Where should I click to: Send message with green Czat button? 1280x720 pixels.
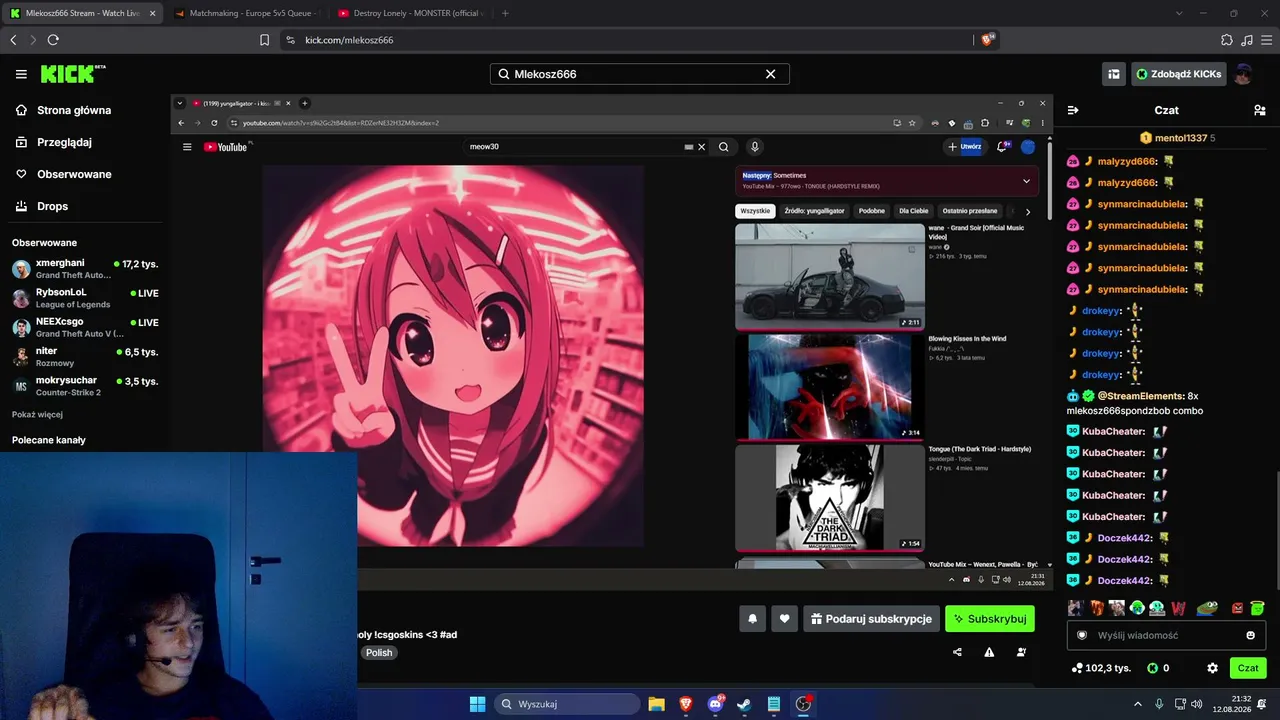(x=1248, y=668)
